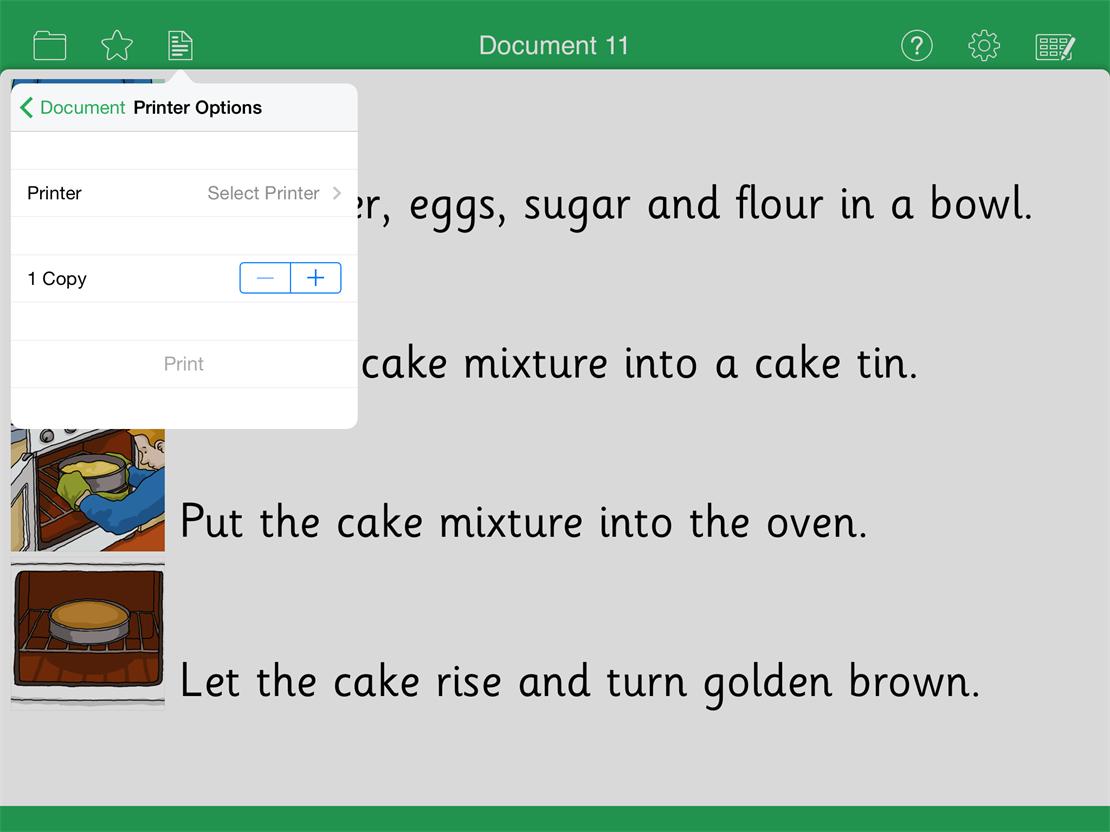Open favorites with the star icon
1110x832 pixels.
tap(117, 45)
